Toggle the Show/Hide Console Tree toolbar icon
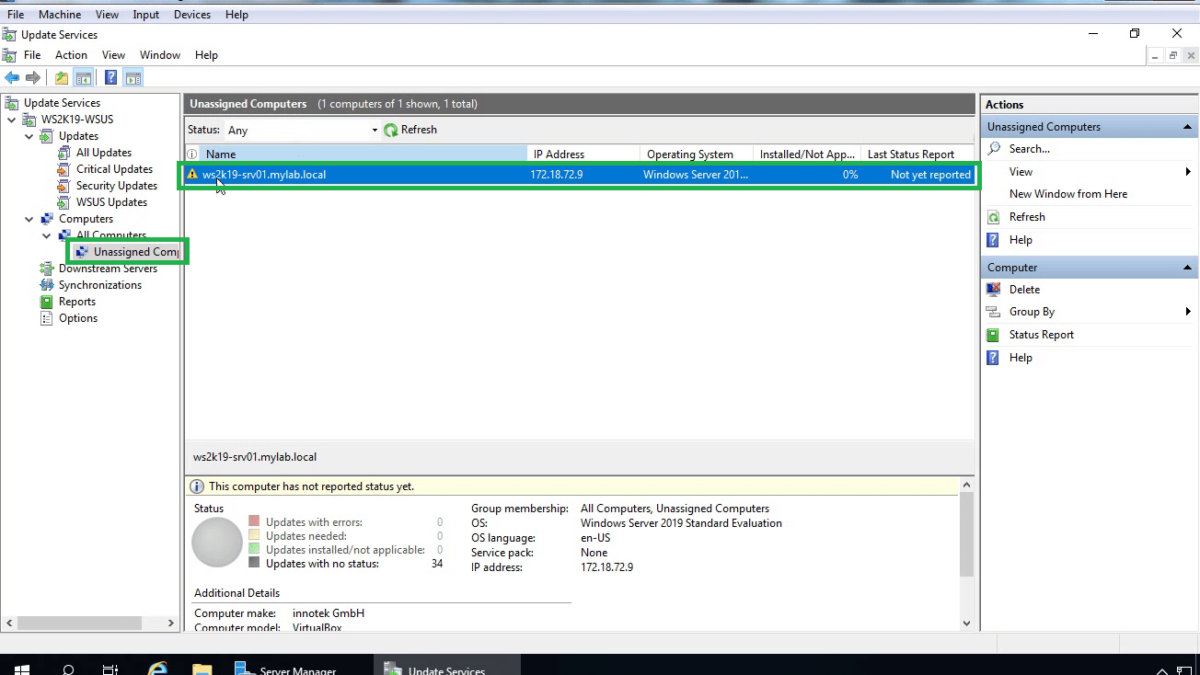This screenshot has height=675, width=1200. (x=84, y=78)
